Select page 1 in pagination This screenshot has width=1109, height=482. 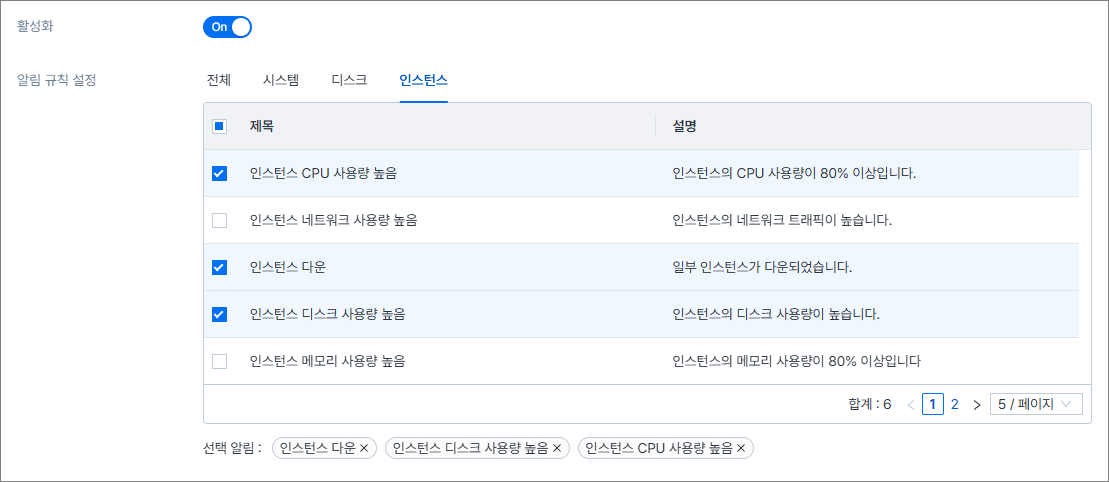click(932, 405)
